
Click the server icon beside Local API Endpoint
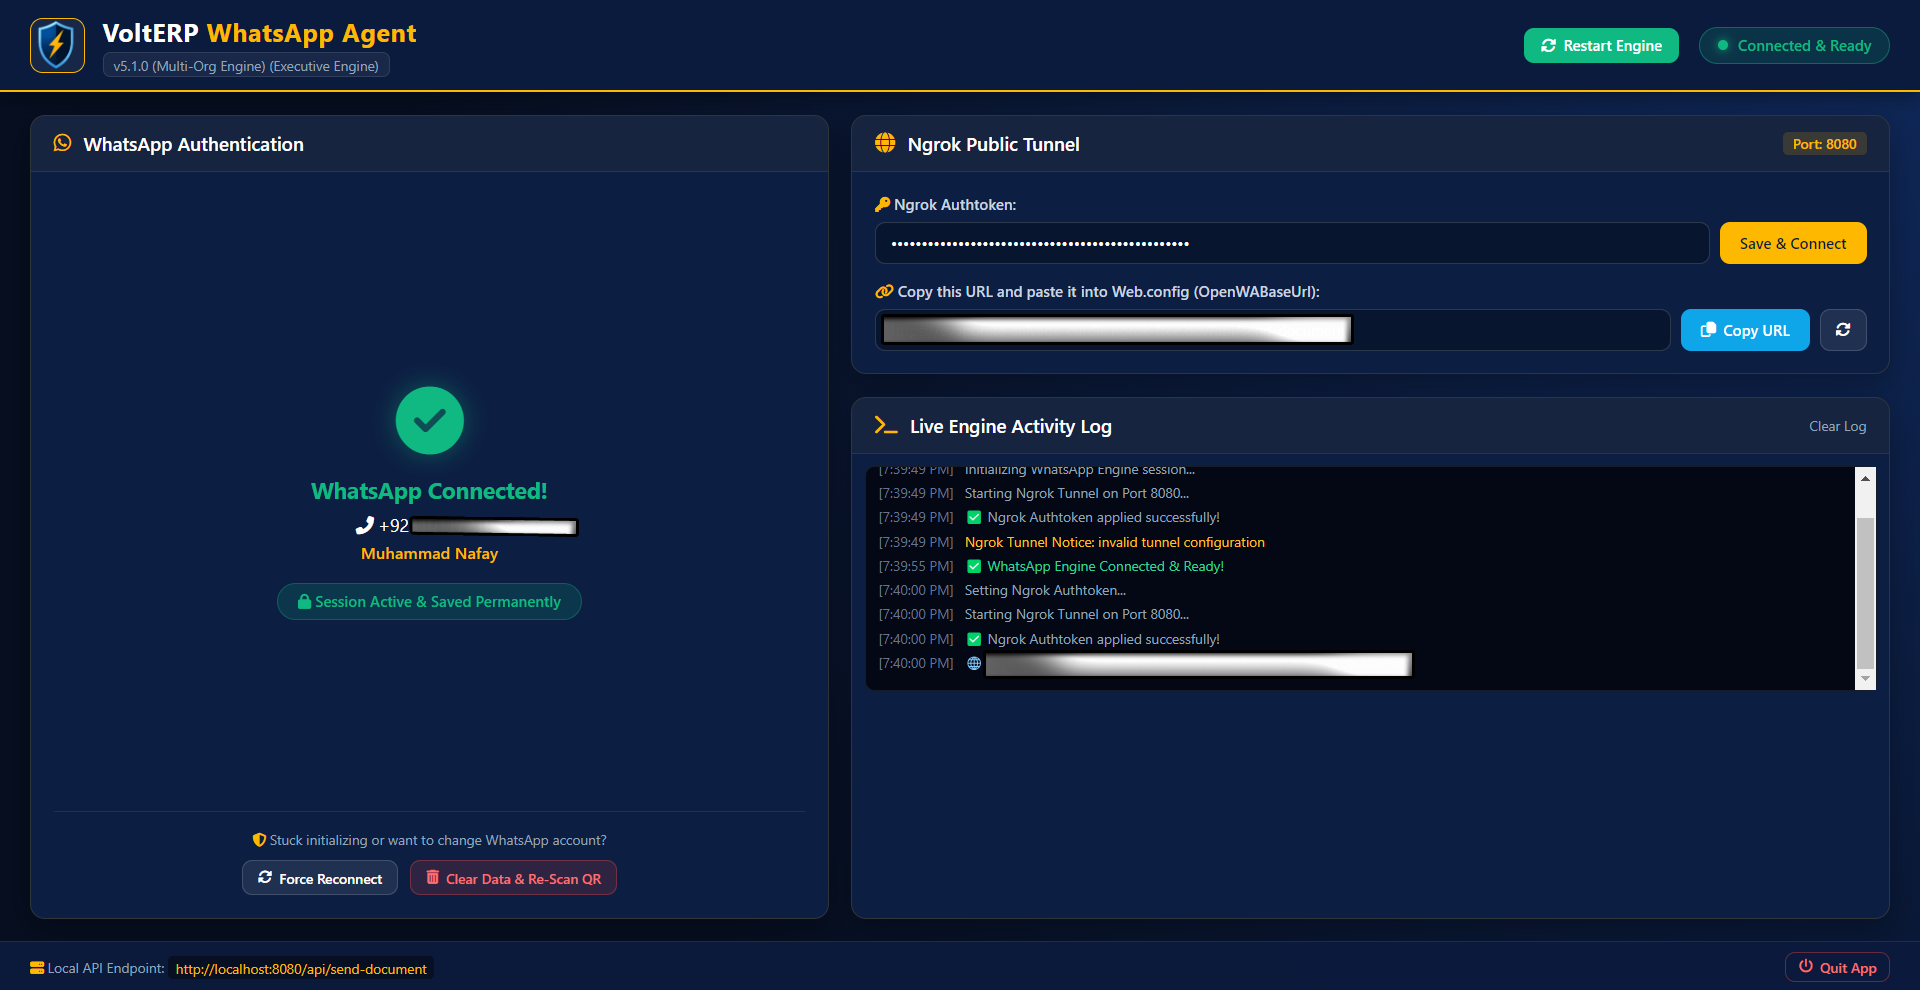(x=37, y=968)
